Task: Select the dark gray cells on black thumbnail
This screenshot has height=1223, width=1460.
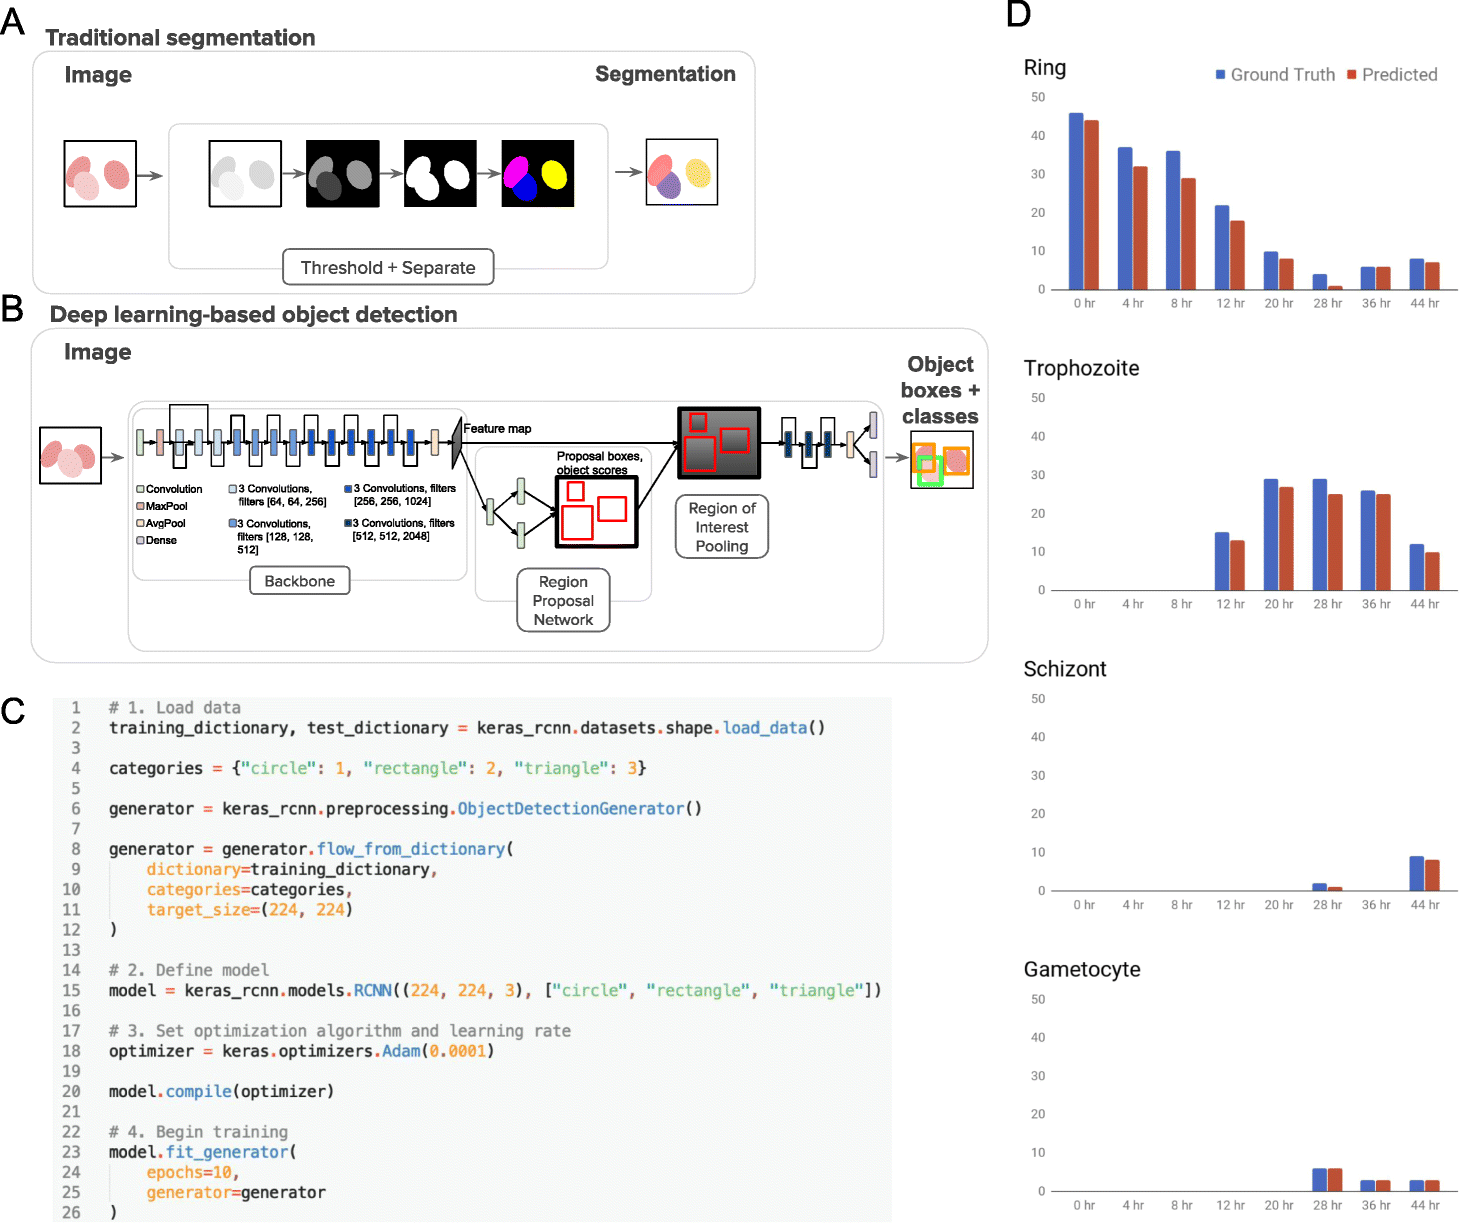Action: tap(343, 174)
